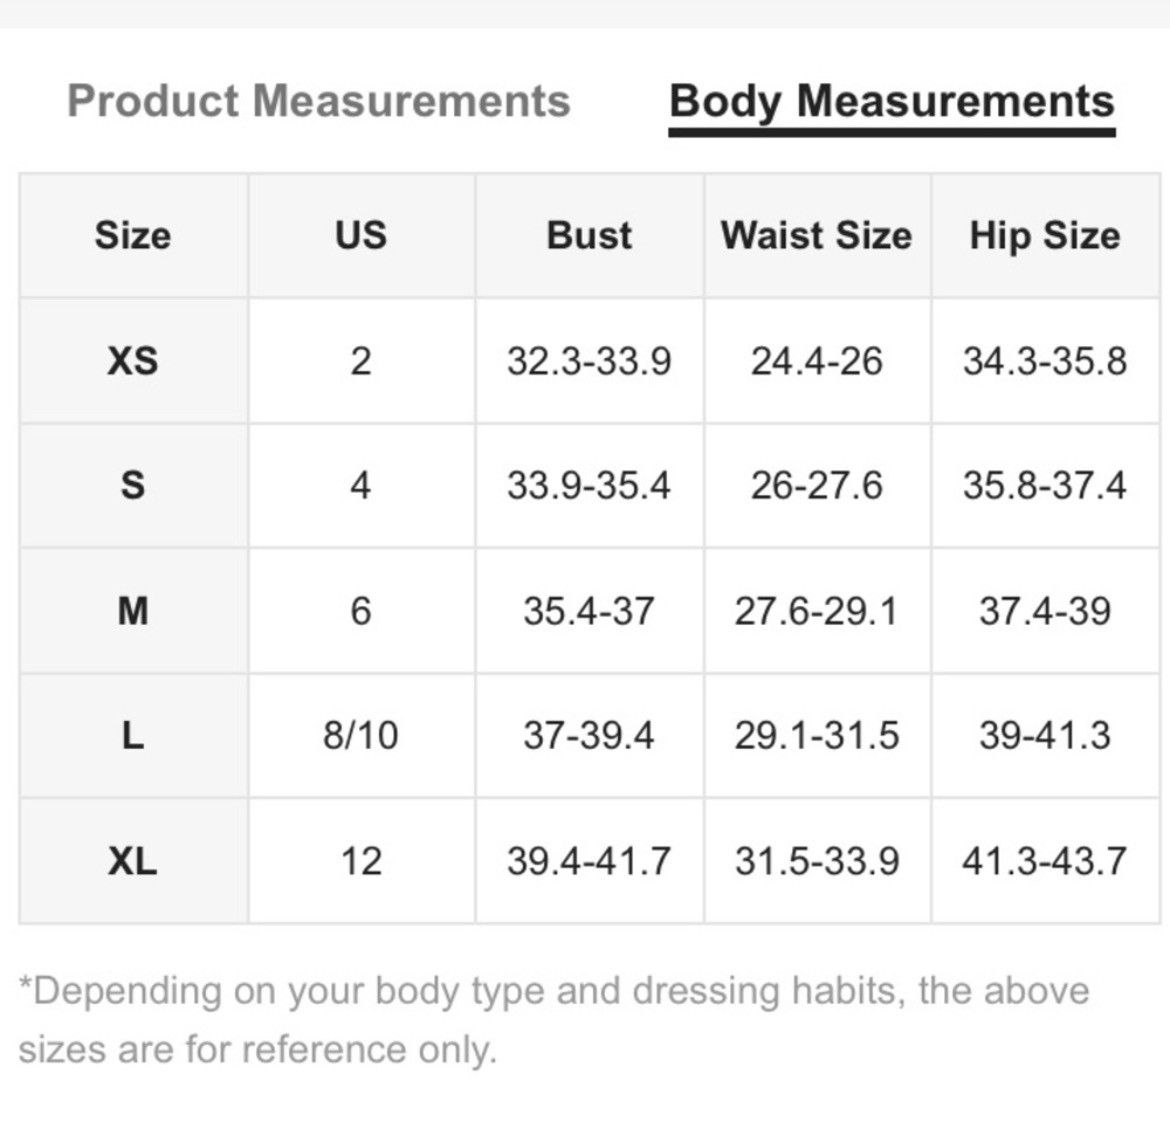The height and width of the screenshot is (1133, 1170).
Task: Click the bust value 32.3-33.9
Action: [589, 361]
